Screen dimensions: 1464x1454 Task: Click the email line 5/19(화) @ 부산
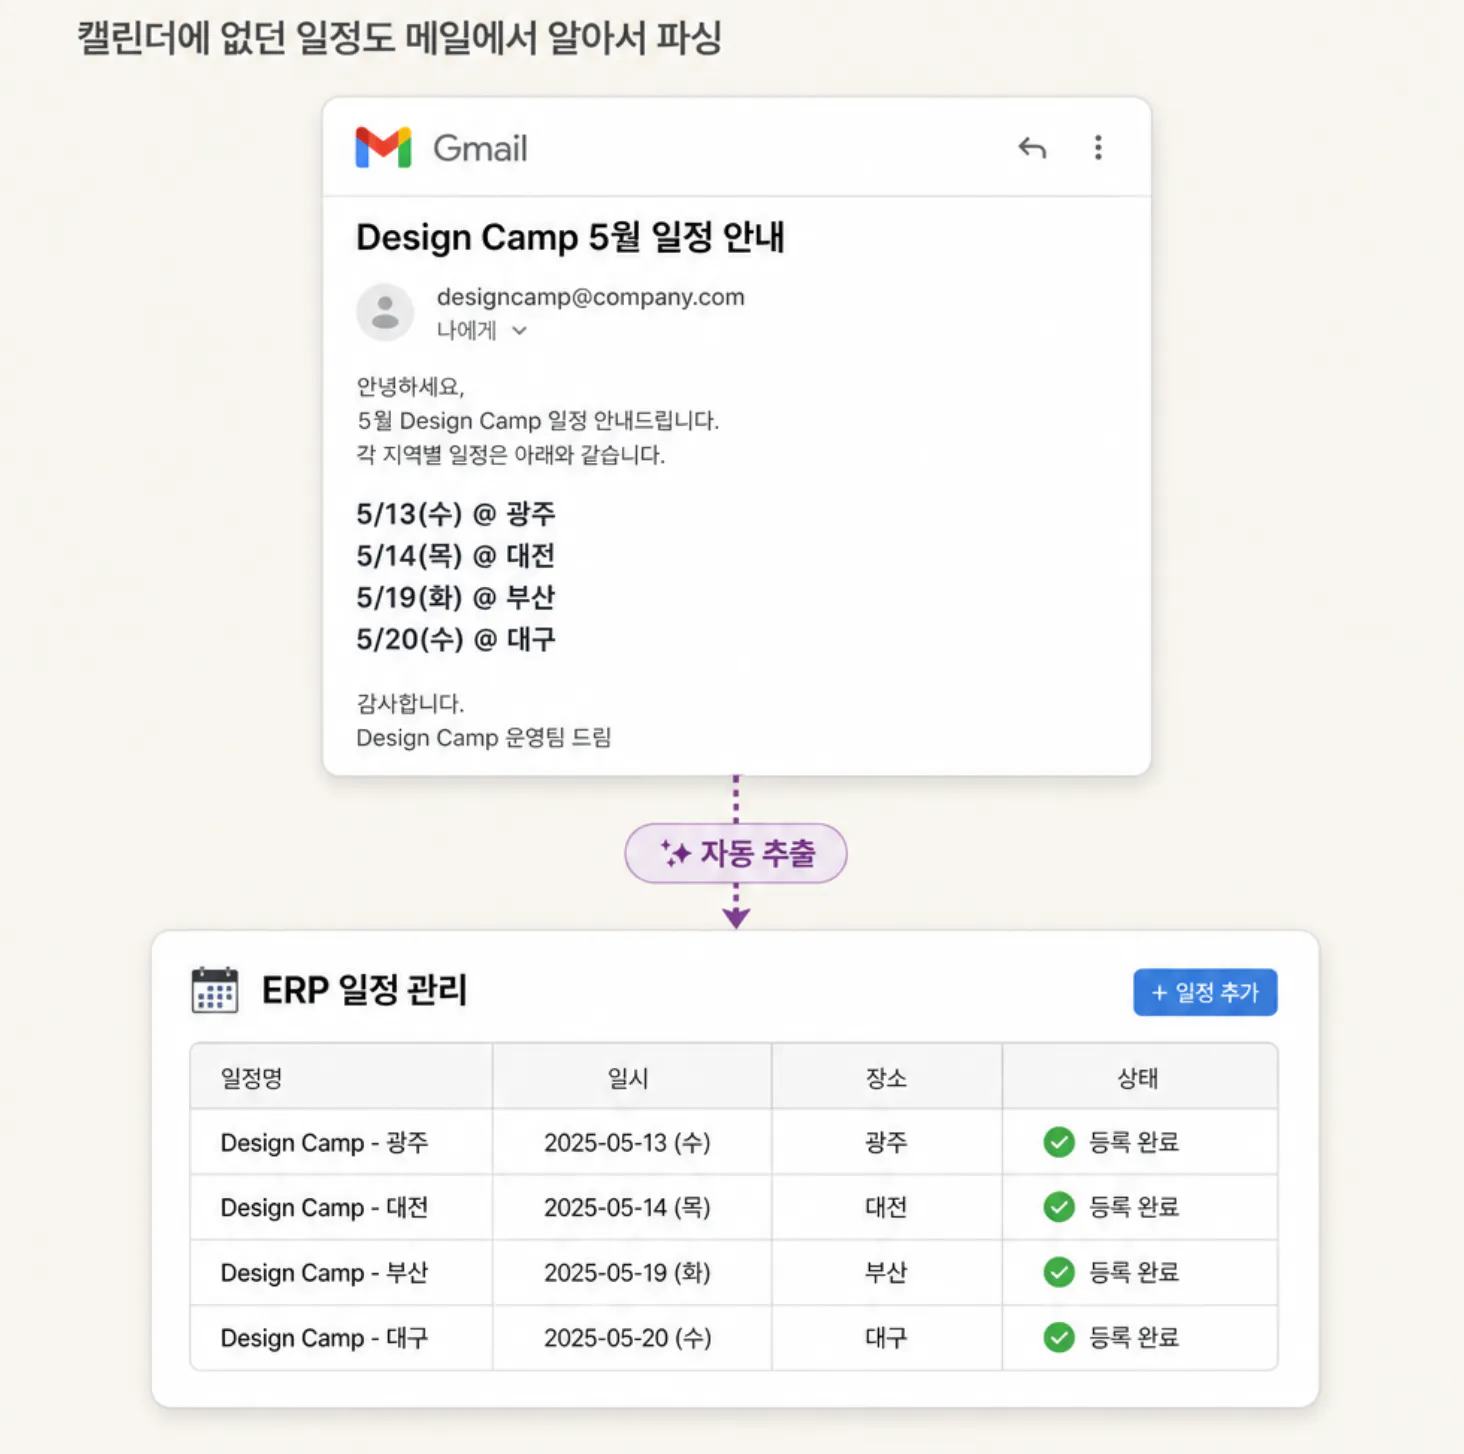coord(456,598)
